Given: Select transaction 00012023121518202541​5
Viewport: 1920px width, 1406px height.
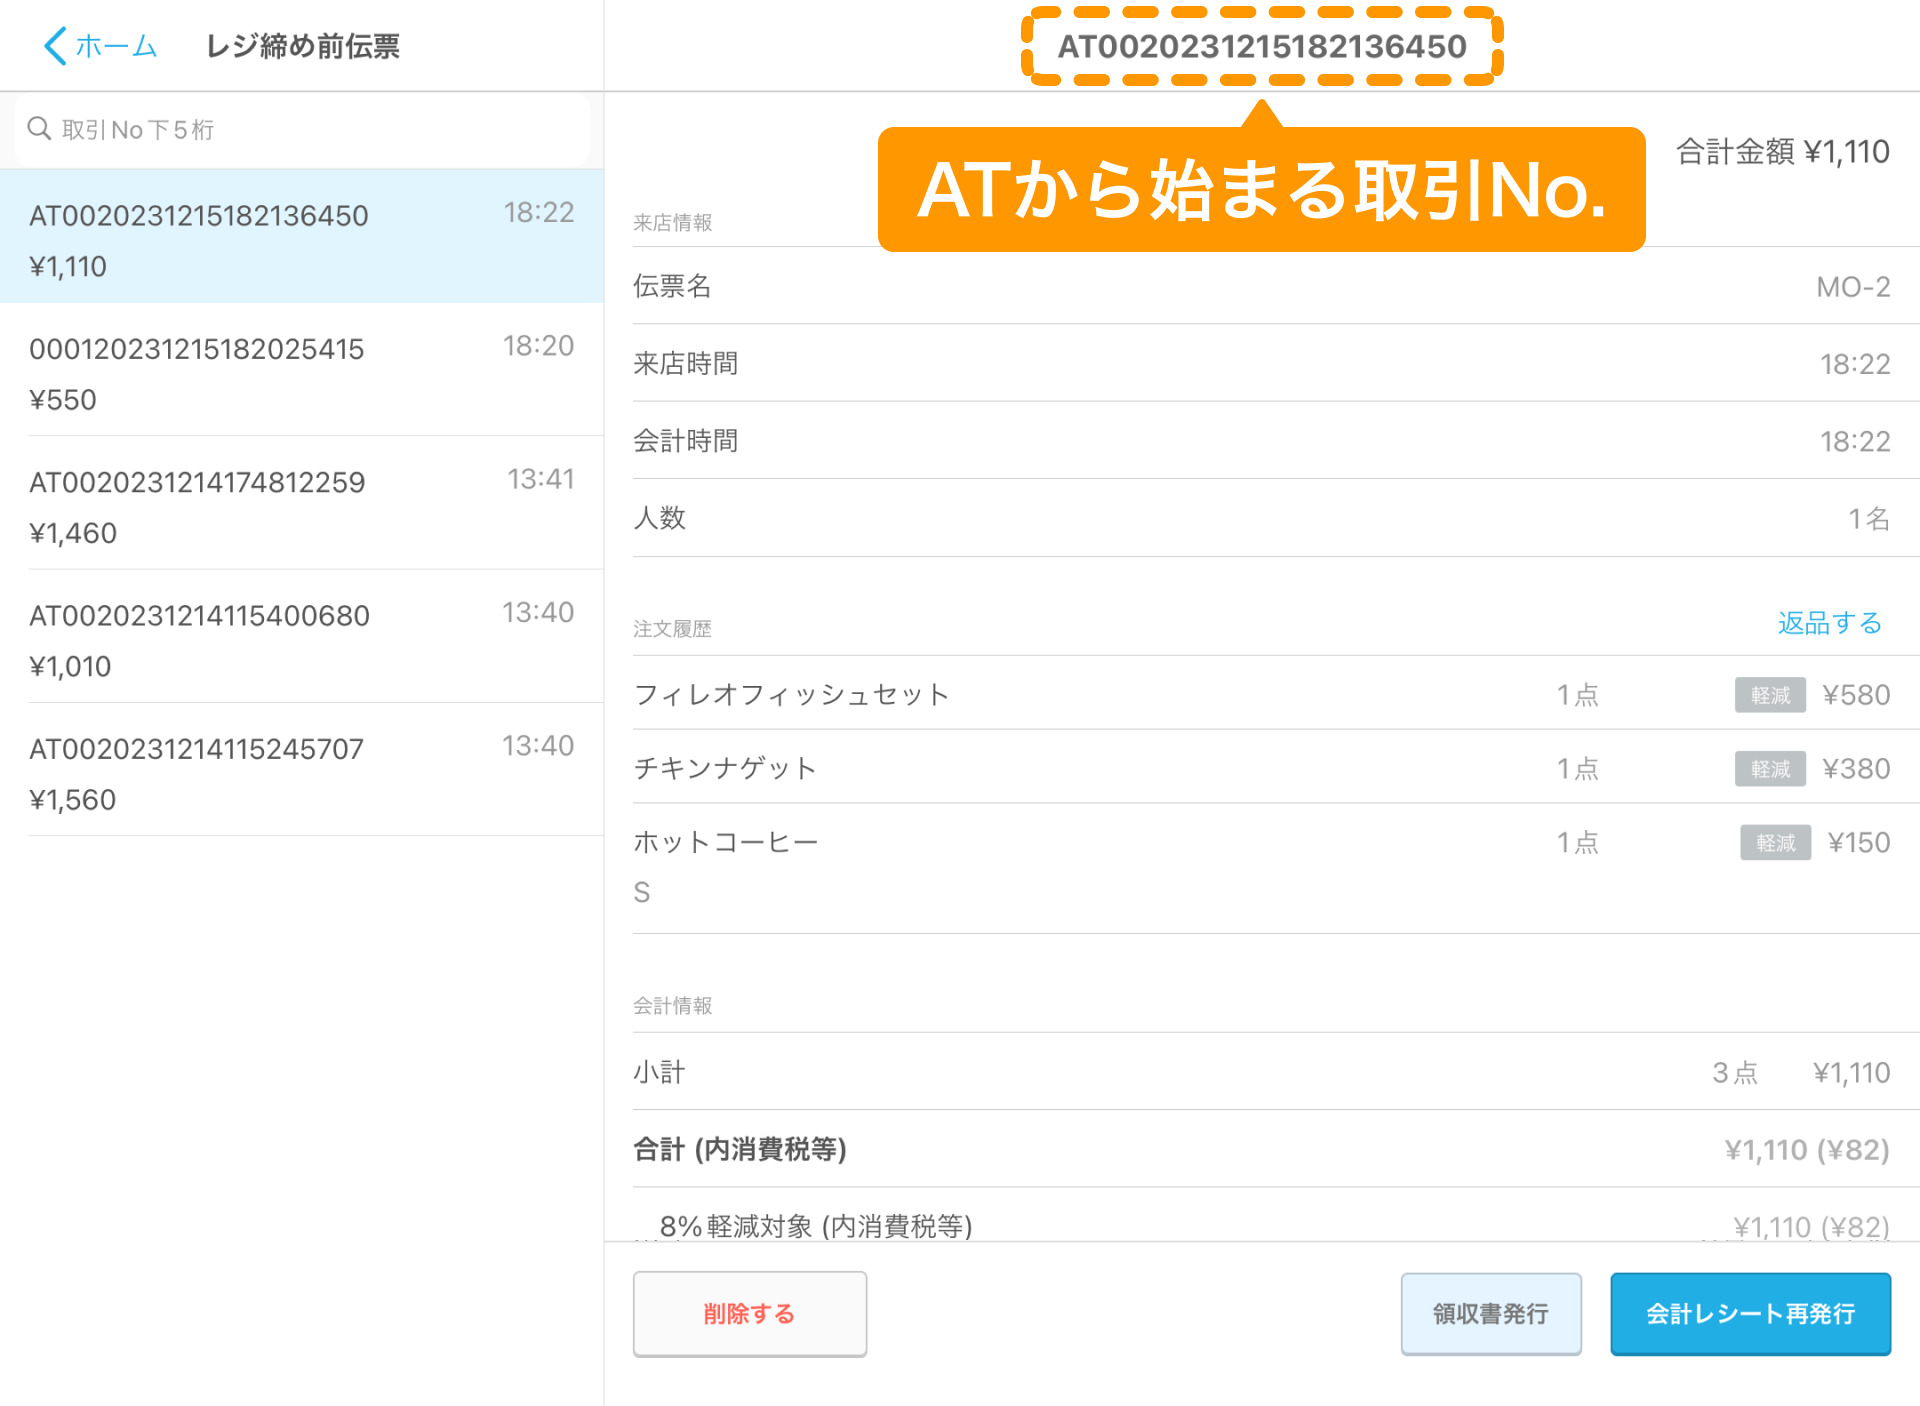Looking at the screenshot, I should pos(302,370).
